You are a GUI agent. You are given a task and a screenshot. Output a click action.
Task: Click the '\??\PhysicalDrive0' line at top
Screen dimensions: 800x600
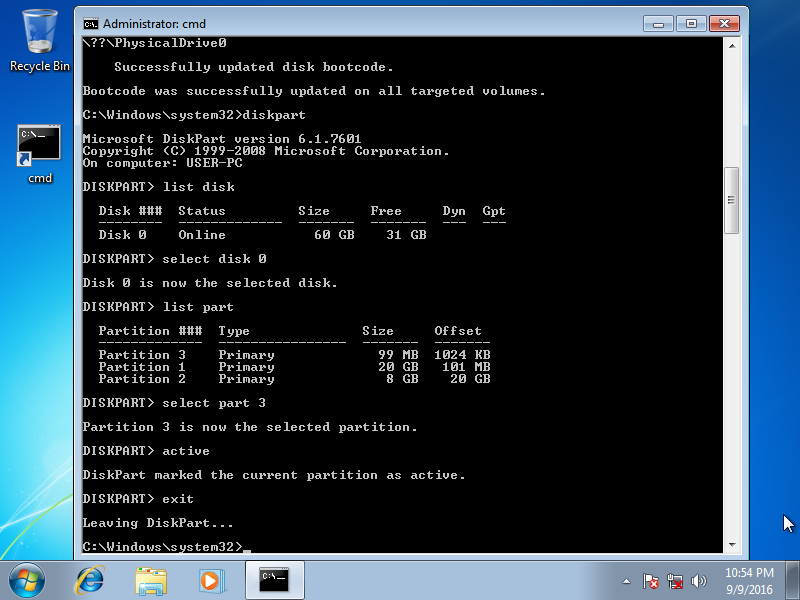tap(155, 43)
